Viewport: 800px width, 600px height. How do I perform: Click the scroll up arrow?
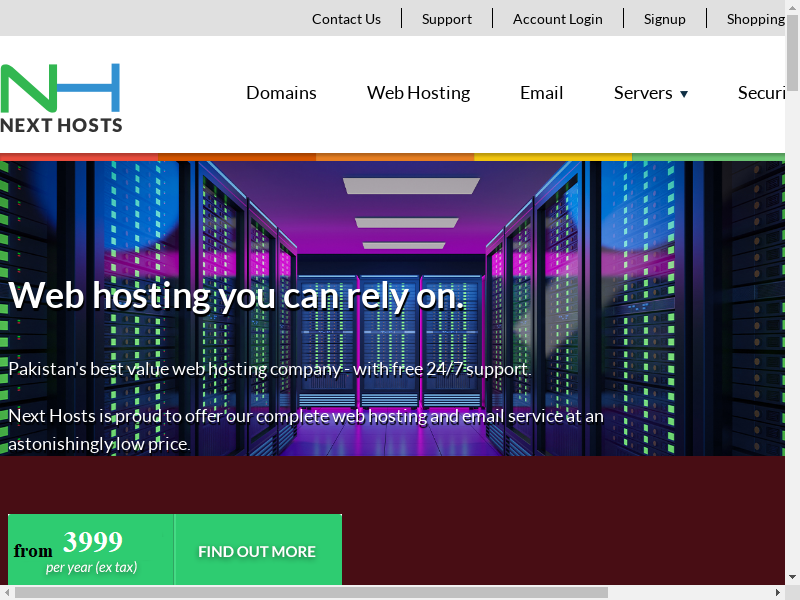(x=792, y=7)
